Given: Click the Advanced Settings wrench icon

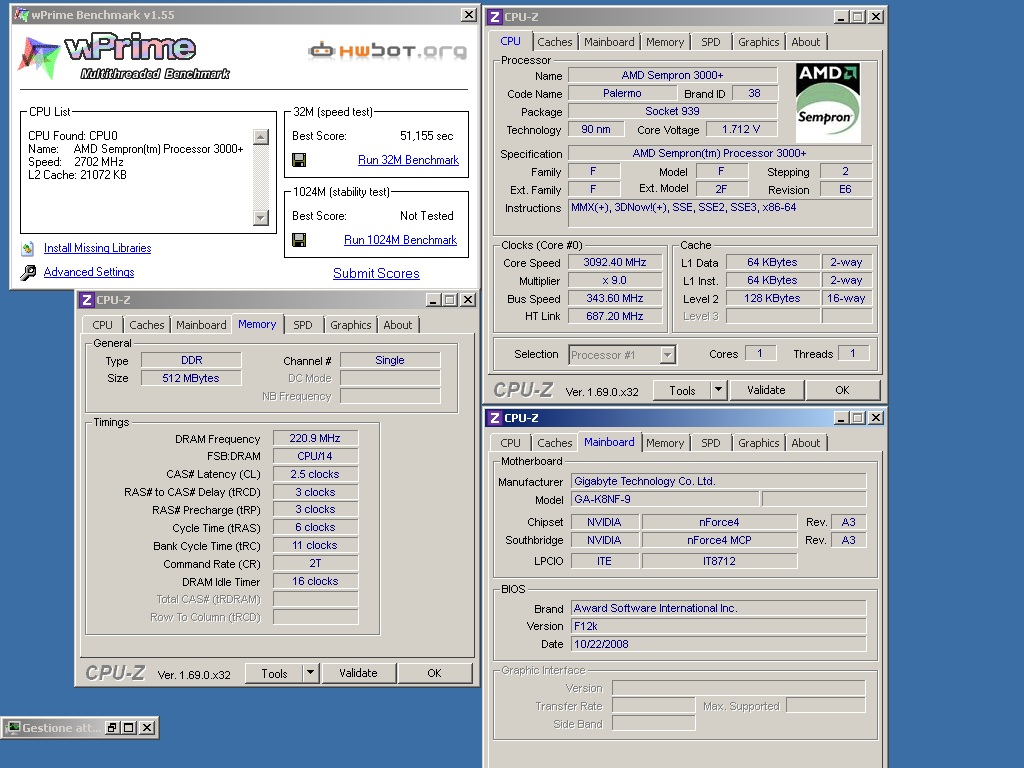Looking at the screenshot, I should (x=28, y=272).
